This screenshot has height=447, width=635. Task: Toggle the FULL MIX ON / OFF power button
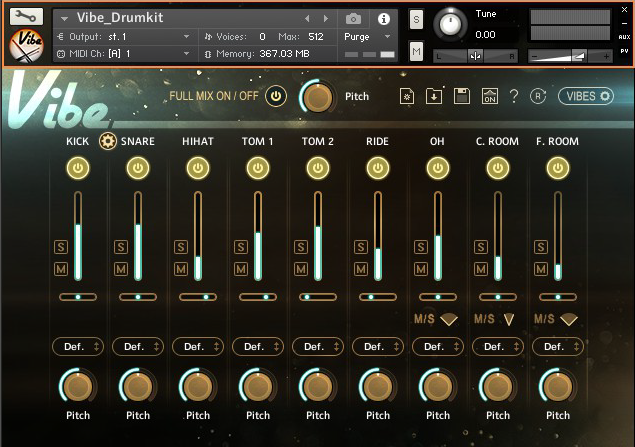(x=276, y=96)
